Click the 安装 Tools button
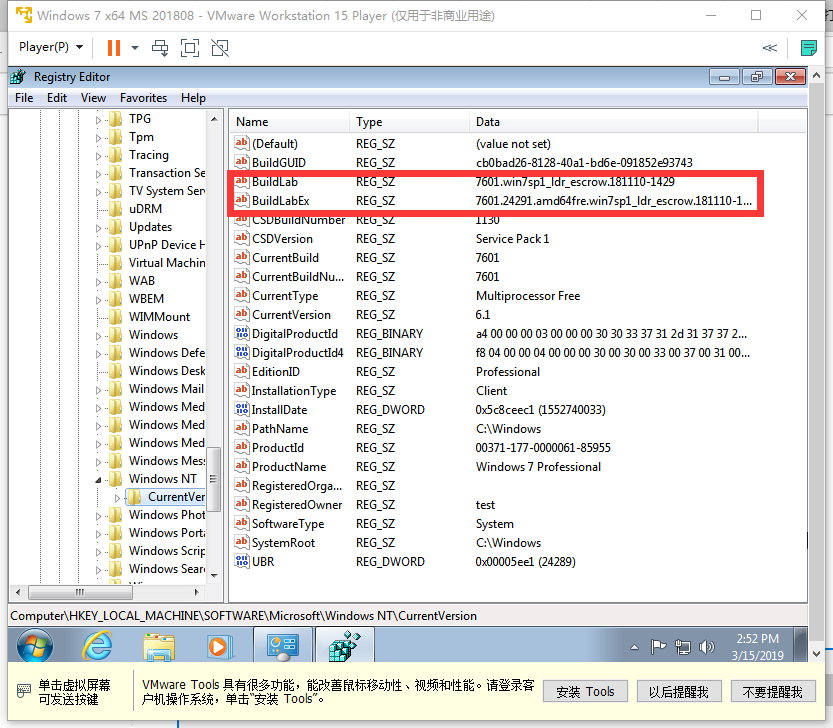Image resolution: width=833 pixels, height=728 pixels. (x=585, y=691)
